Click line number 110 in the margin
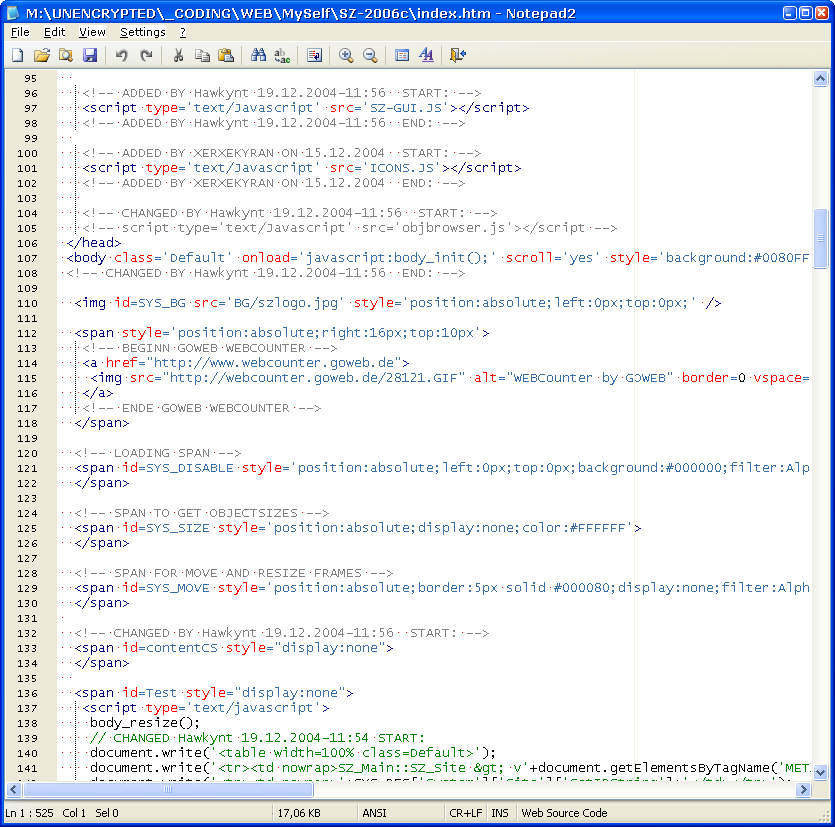Screen dimensions: 835x827 [28, 304]
